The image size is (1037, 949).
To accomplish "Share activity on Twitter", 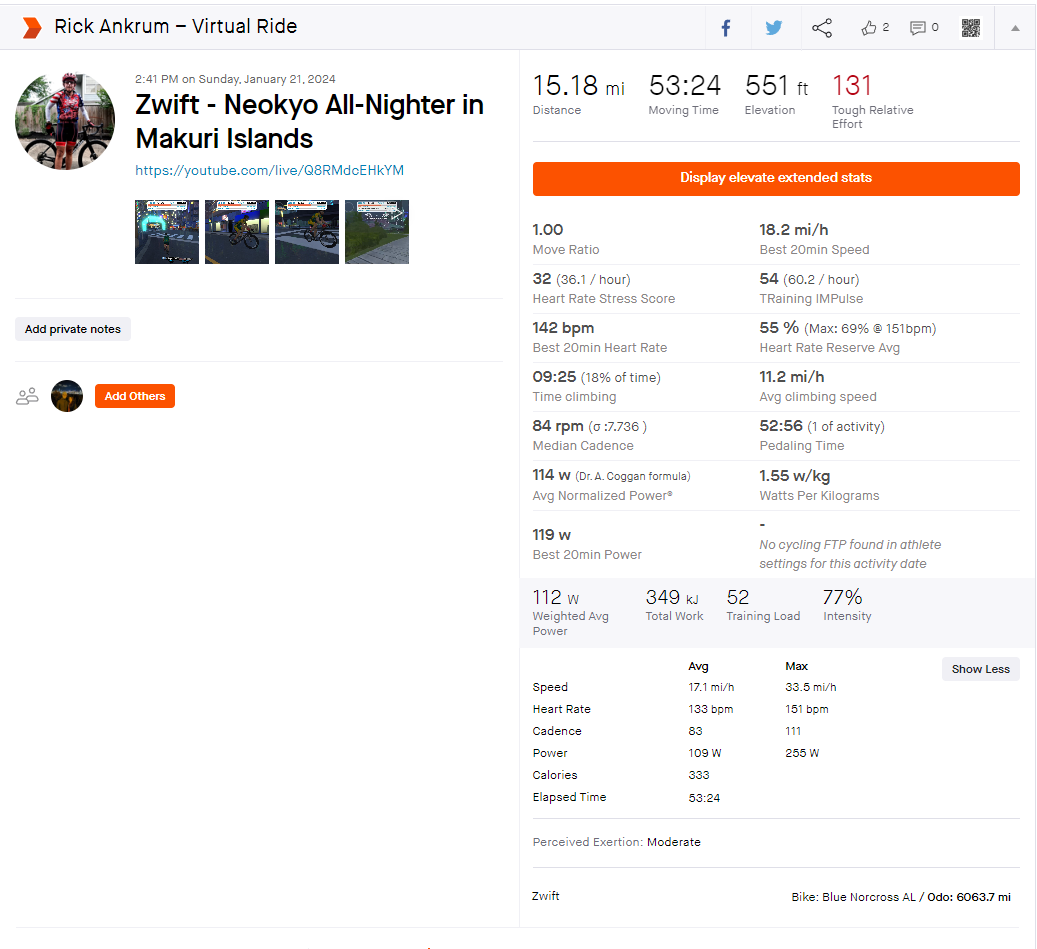I will [x=774, y=28].
